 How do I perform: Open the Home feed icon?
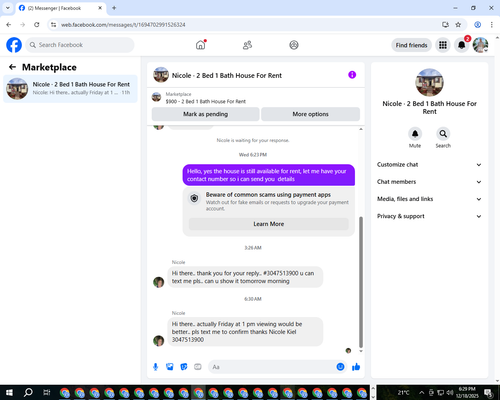tap(201, 45)
